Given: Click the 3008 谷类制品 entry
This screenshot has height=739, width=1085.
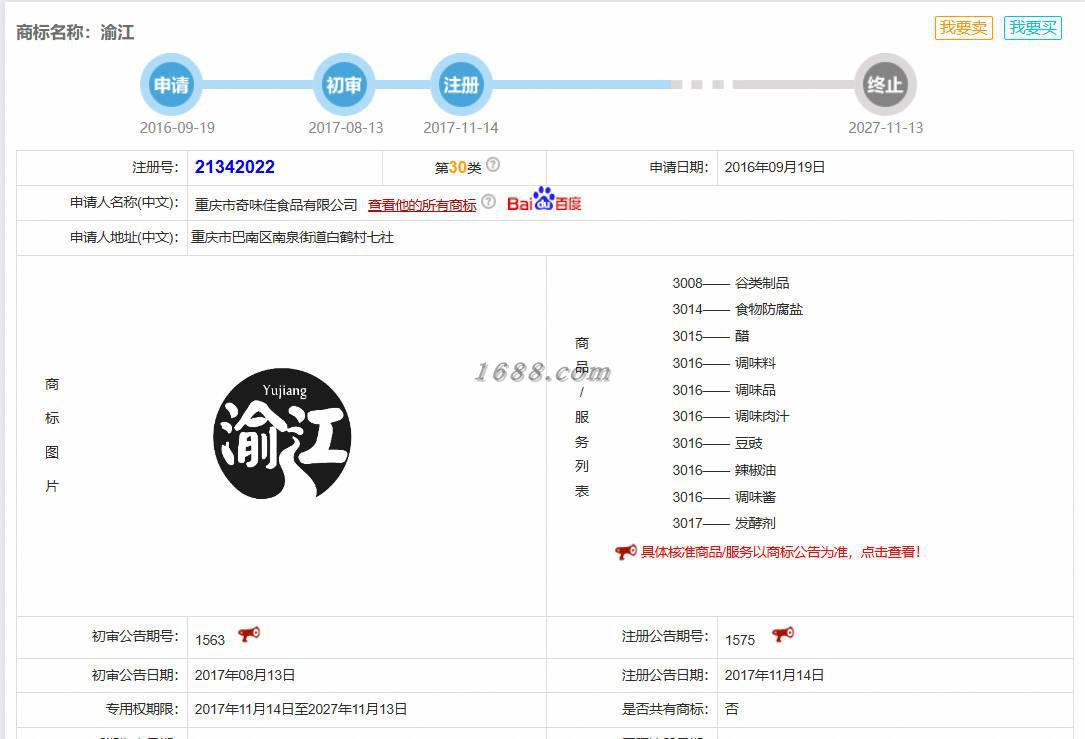Looking at the screenshot, I should coord(731,283).
